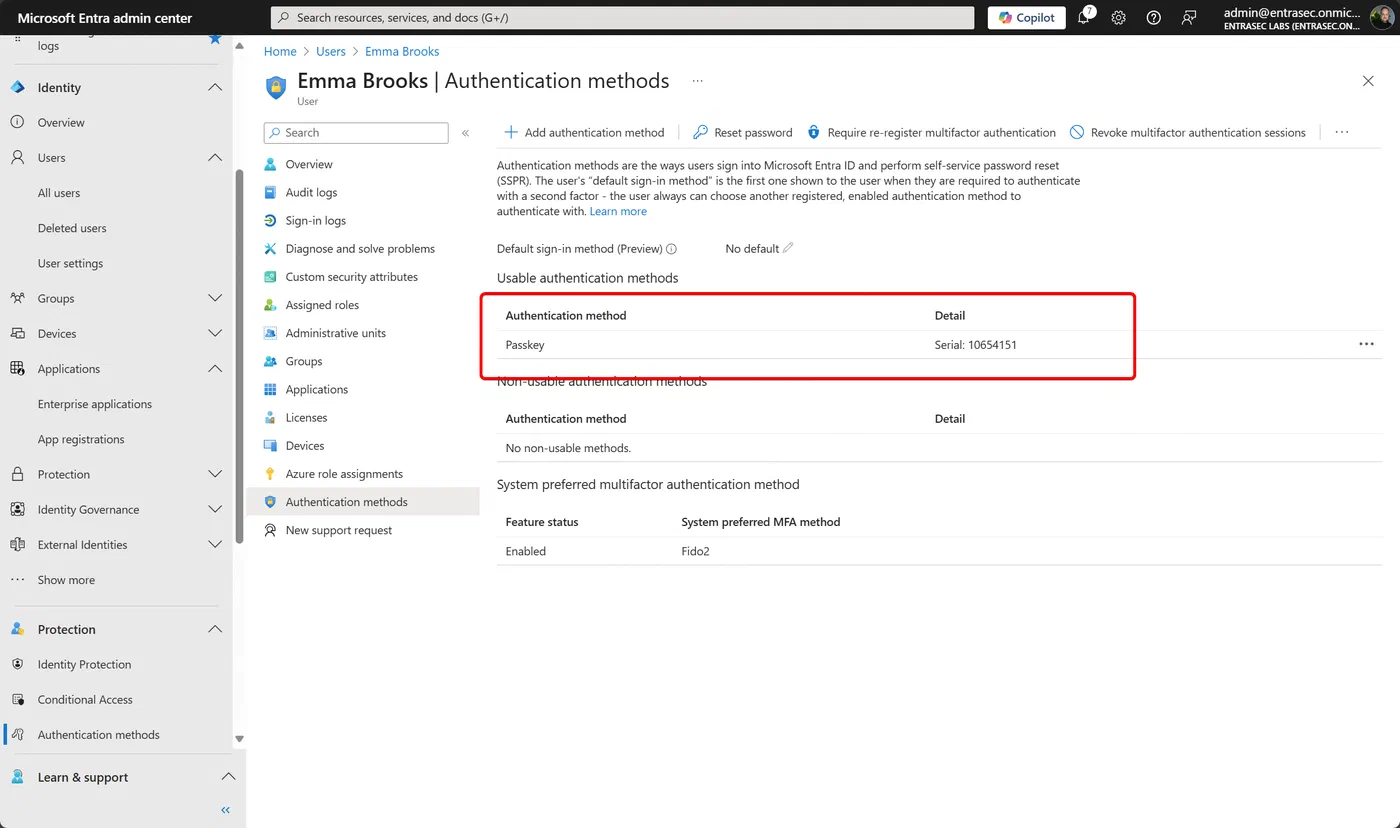Collapse the left navigation pane
This screenshot has width=1400, height=828.
pyautogui.click(x=226, y=810)
